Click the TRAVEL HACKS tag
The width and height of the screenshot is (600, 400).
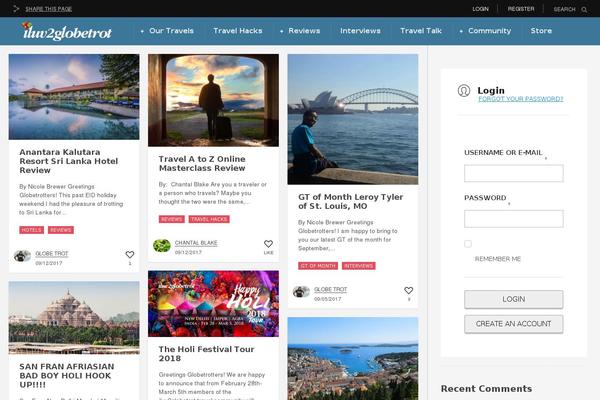tap(209, 219)
